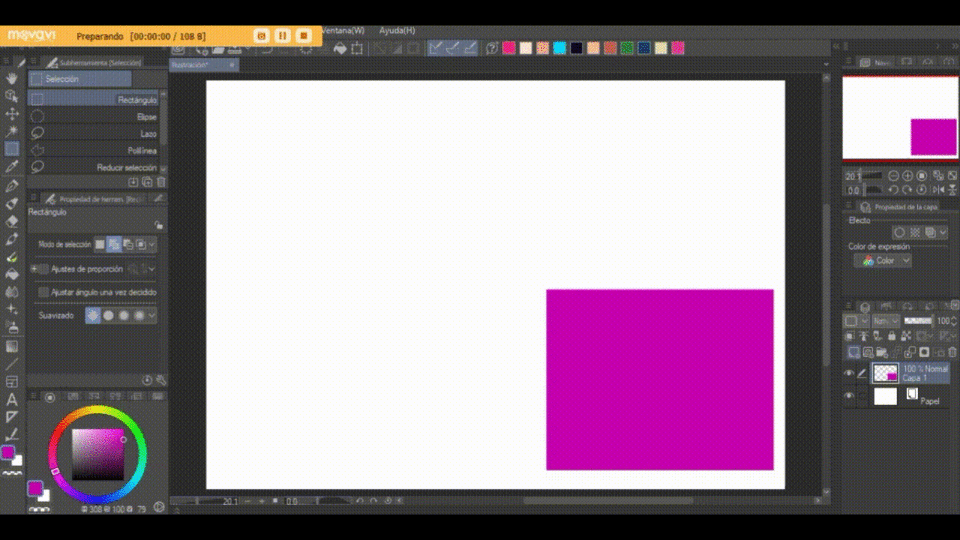Zoom in using Navigator plus icon
The width and height of the screenshot is (960, 540).
coord(907,176)
